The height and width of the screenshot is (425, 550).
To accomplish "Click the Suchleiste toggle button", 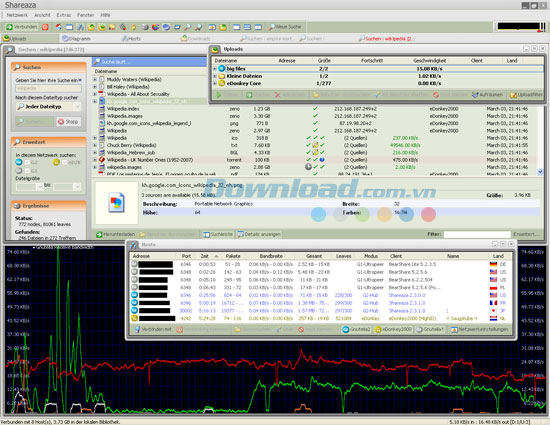I will point(218,234).
